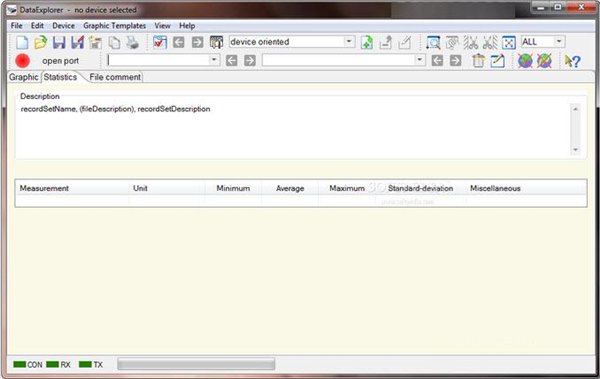Viewport: 600px width, 379px height.
Task: Select the Statistics tab
Action: pos(60,77)
